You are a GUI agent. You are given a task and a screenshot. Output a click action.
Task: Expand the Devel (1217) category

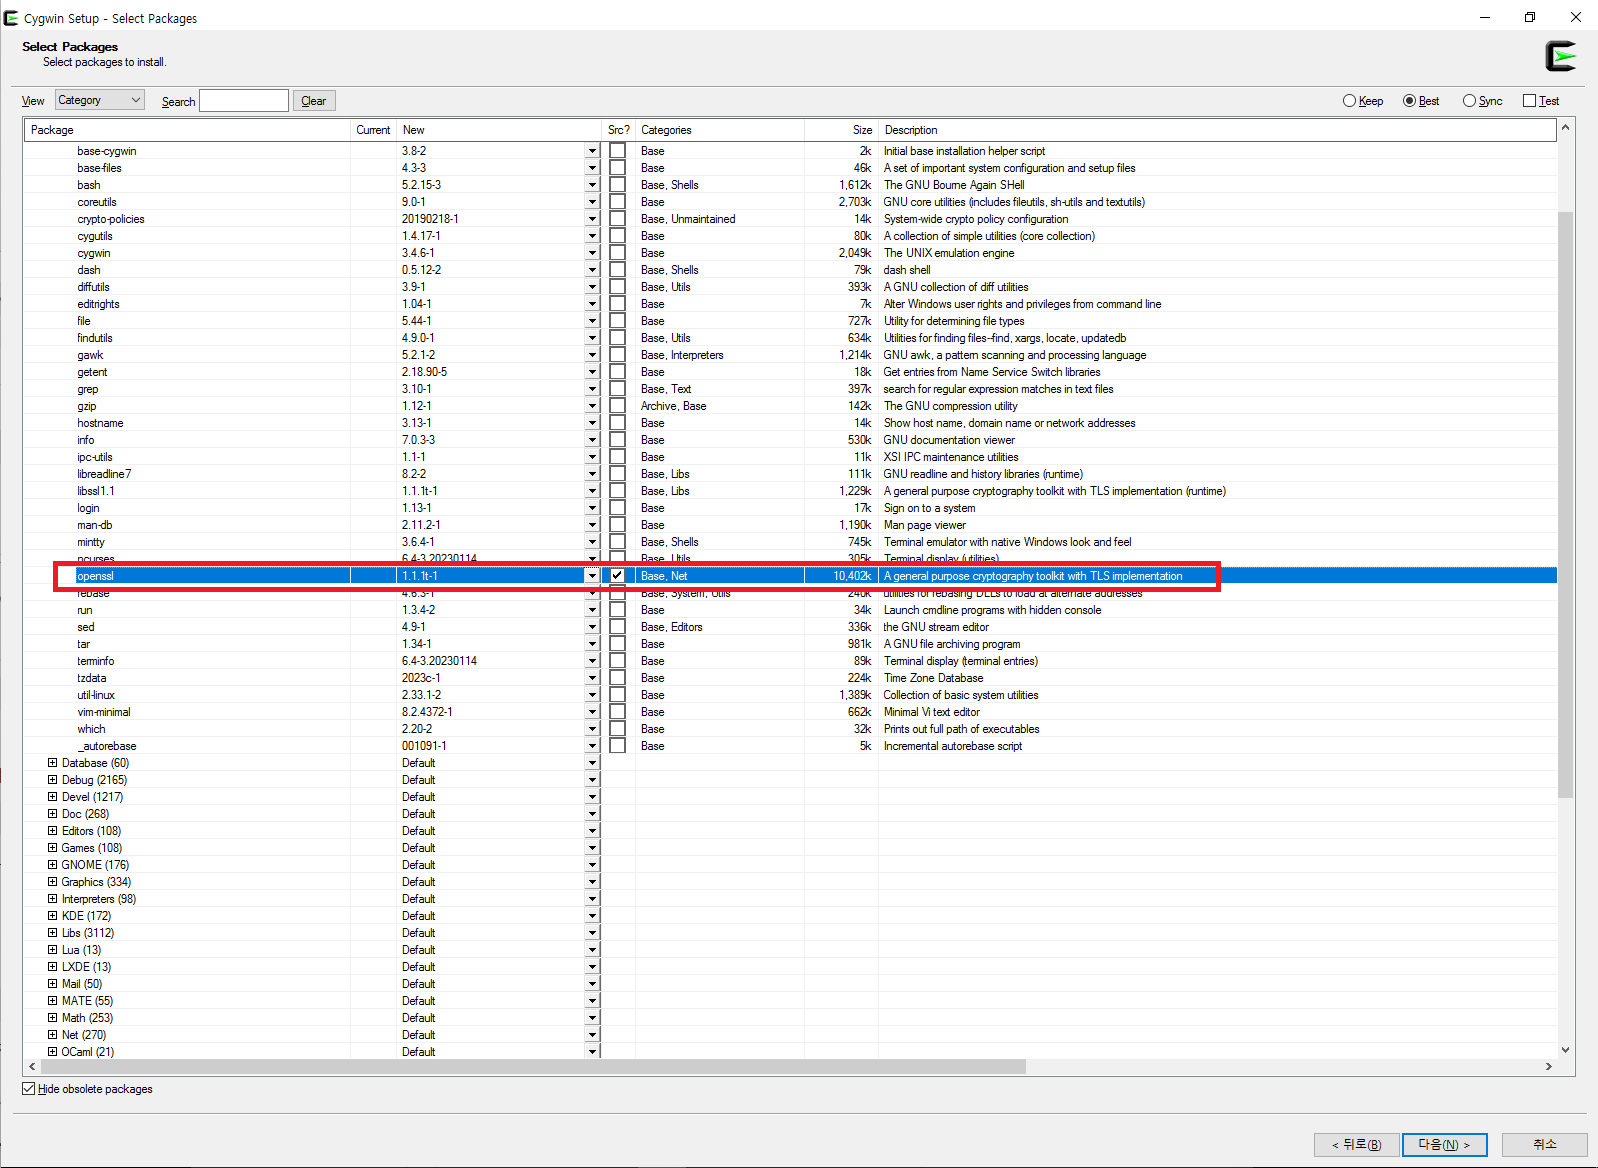point(53,797)
